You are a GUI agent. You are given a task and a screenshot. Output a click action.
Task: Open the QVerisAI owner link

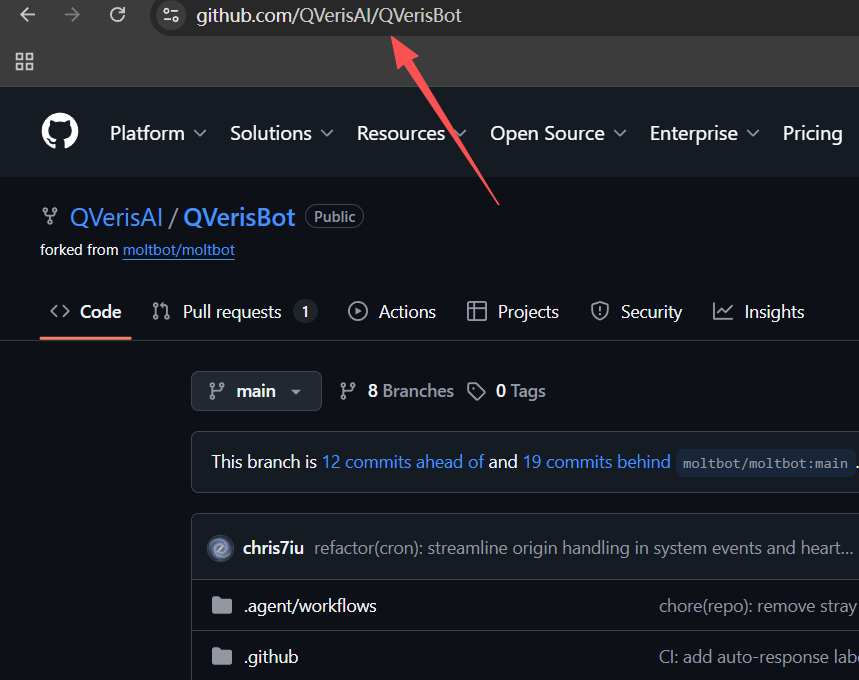[116, 218]
